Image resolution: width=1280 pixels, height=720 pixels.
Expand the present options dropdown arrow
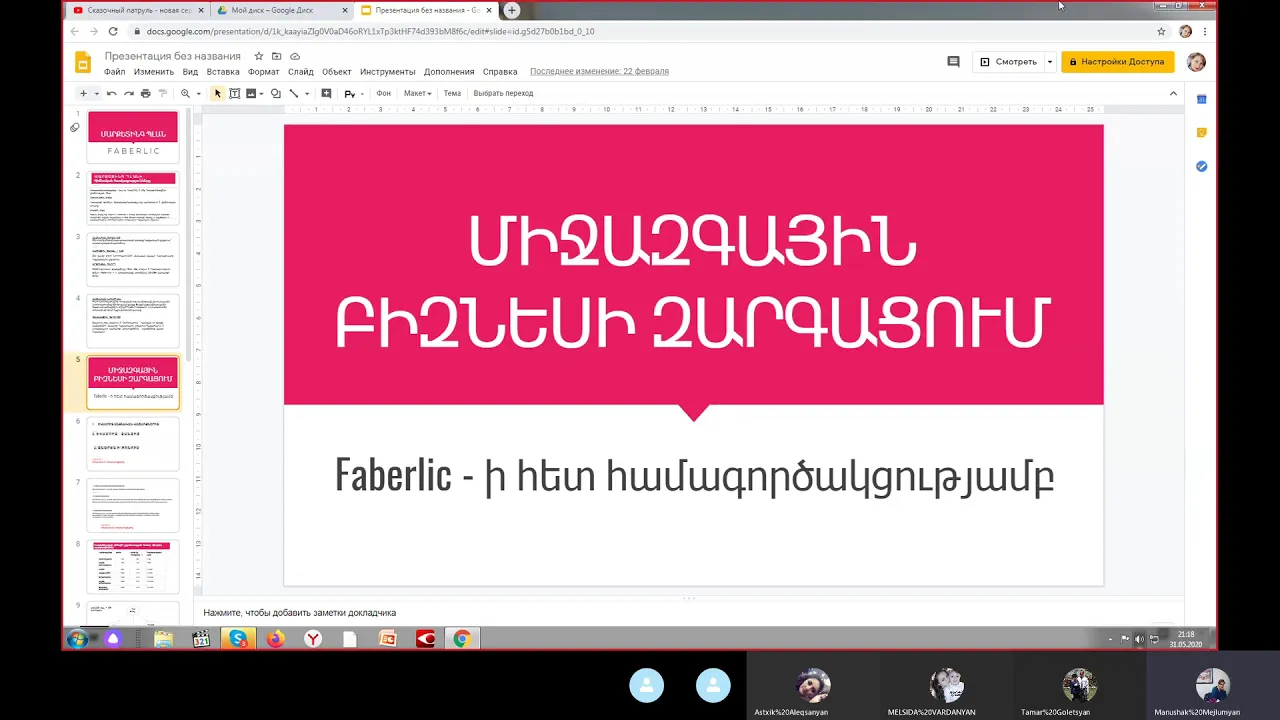pyautogui.click(x=1049, y=62)
